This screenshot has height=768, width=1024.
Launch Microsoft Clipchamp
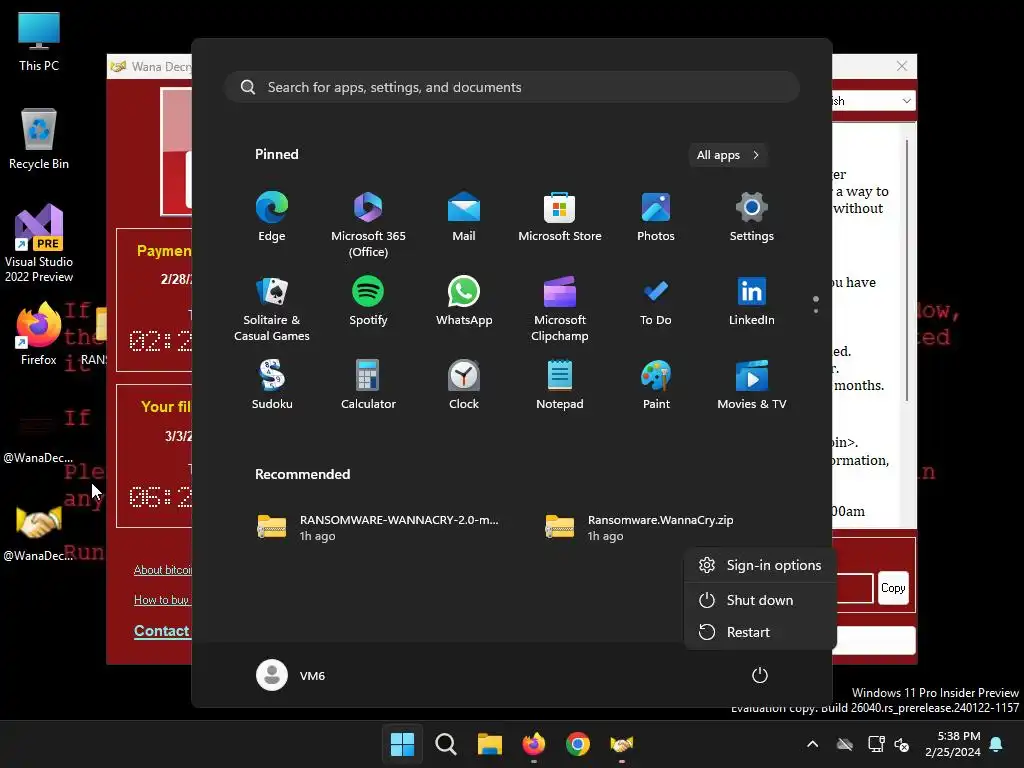[x=560, y=309]
